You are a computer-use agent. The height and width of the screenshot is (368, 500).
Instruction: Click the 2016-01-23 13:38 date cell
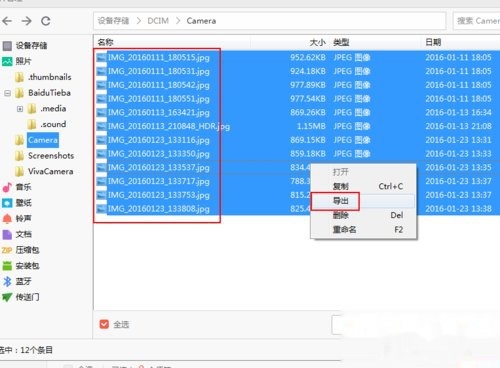(458, 209)
